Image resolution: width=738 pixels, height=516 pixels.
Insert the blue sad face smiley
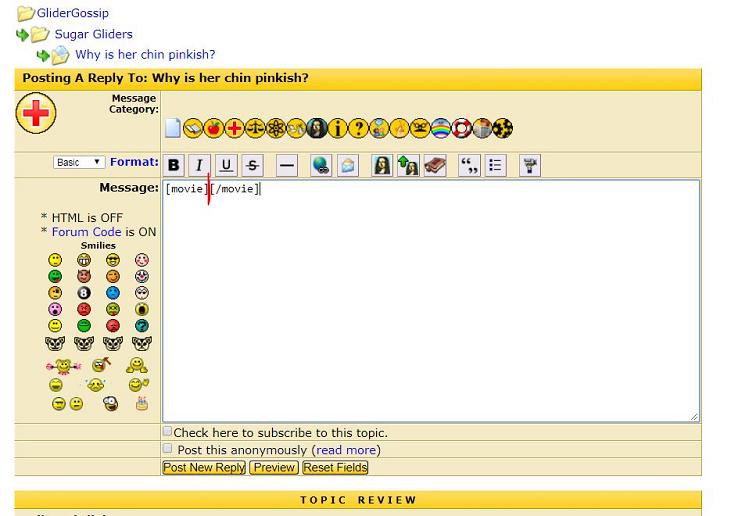point(113,293)
